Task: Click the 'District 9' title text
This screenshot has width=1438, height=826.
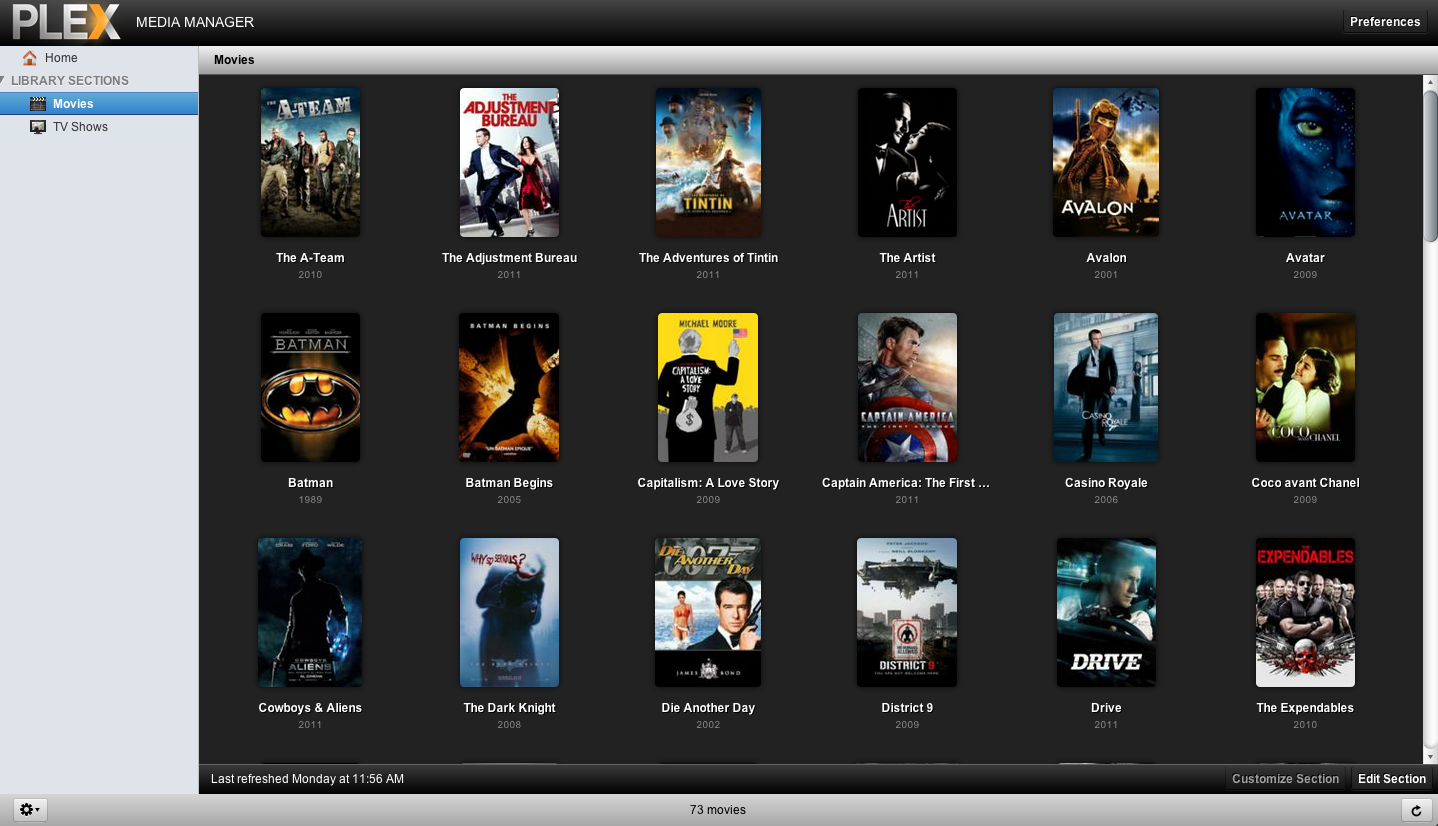Action: point(907,708)
